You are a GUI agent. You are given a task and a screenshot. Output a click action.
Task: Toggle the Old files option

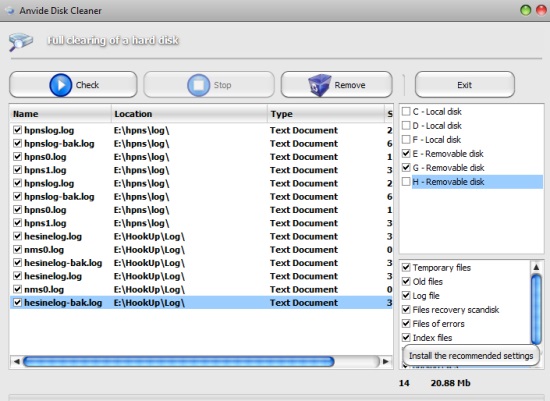(406, 282)
